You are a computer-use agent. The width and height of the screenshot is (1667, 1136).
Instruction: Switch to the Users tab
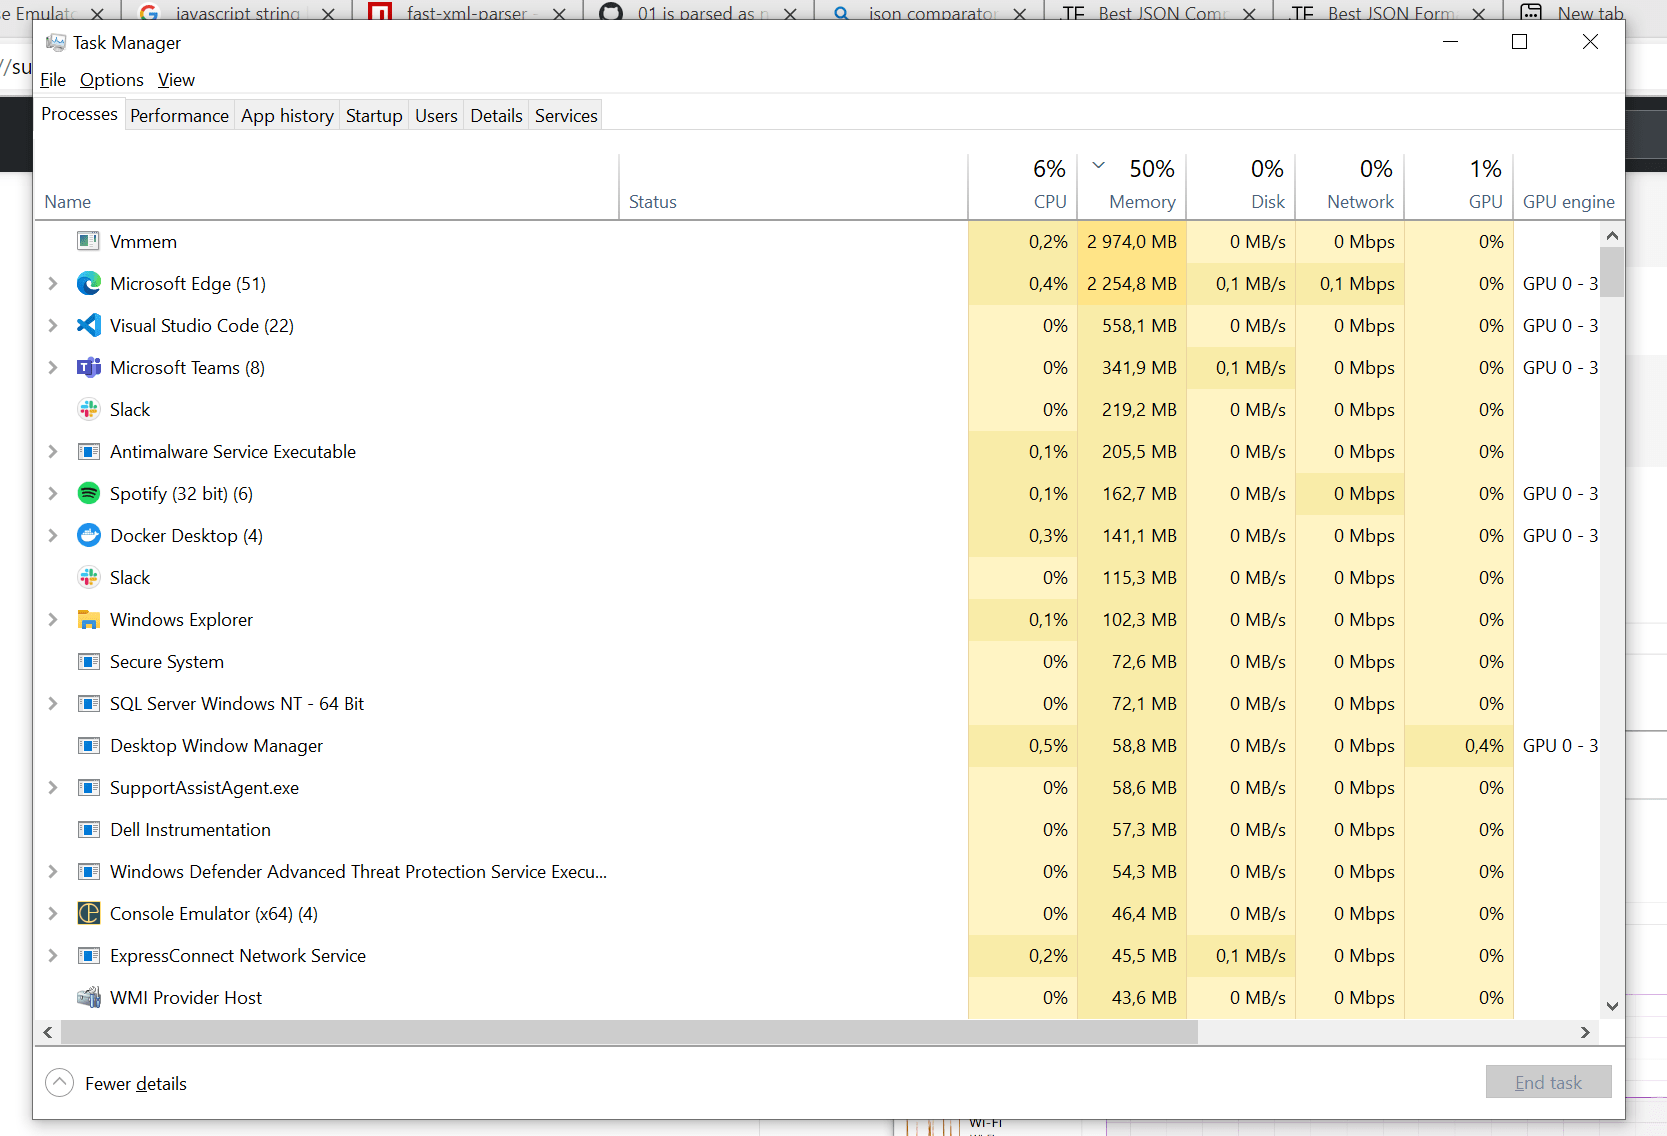436,116
